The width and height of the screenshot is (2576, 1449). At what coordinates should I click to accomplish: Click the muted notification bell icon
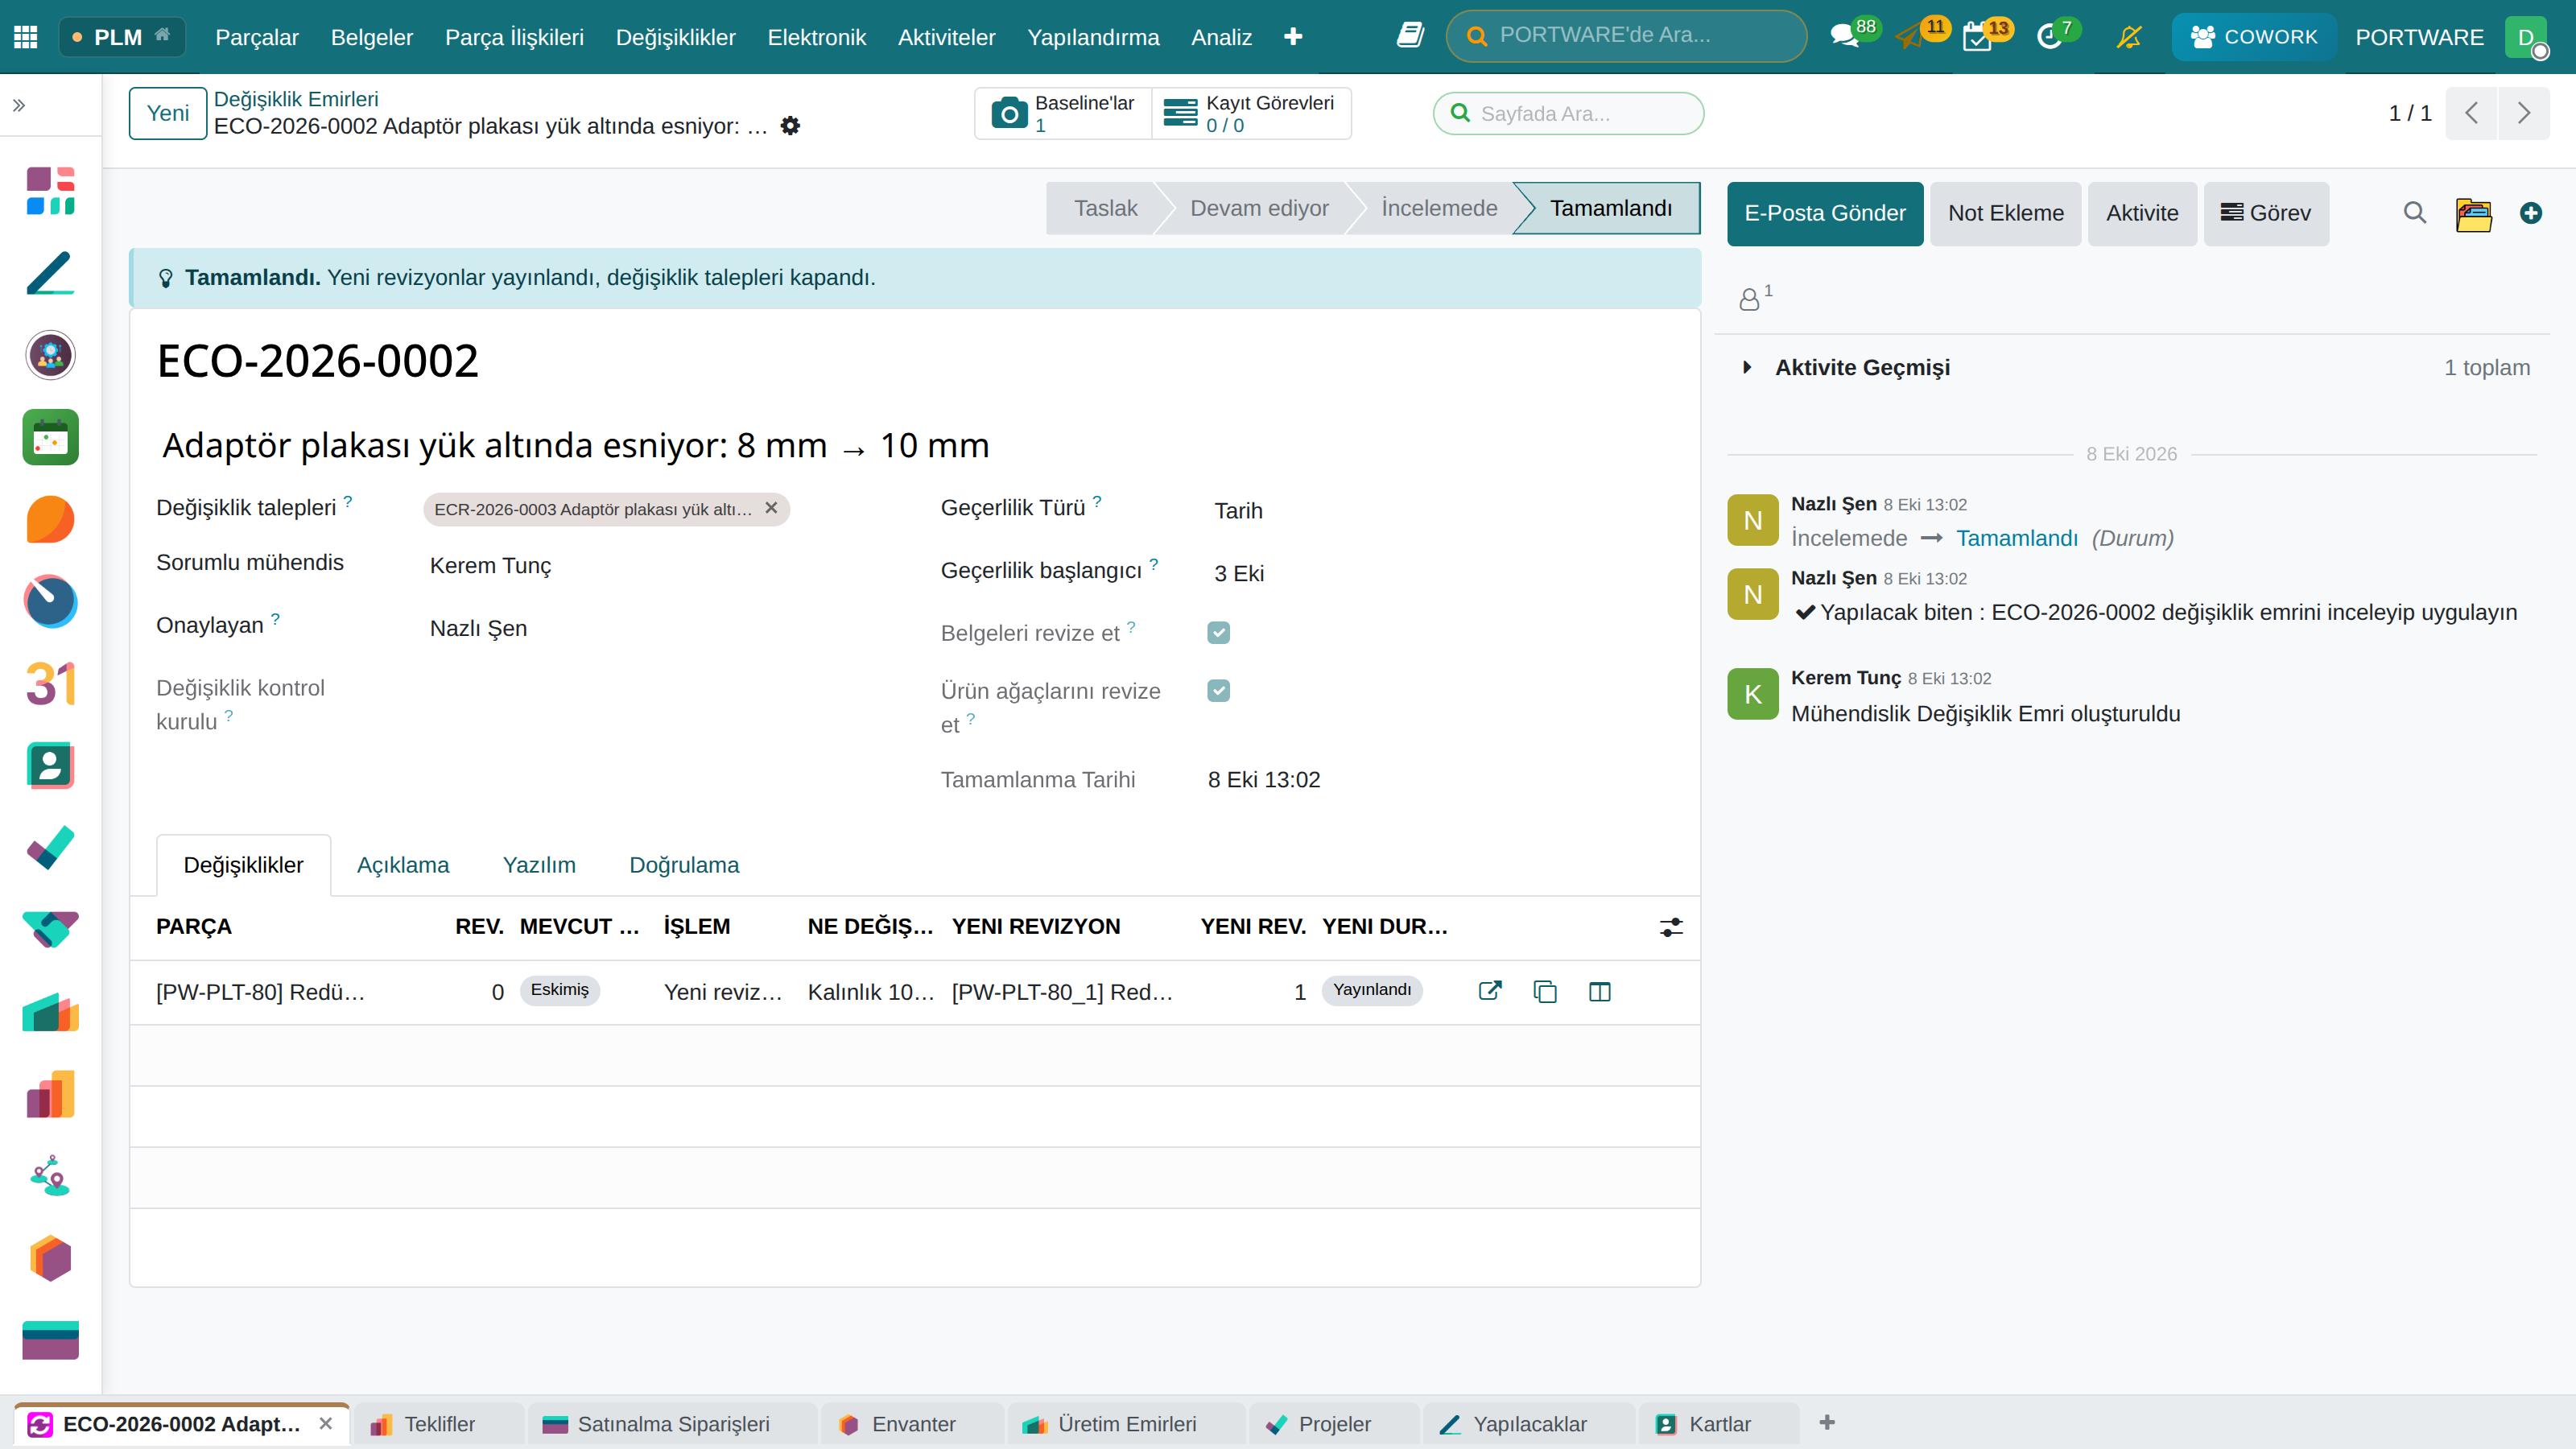(2129, 37)
